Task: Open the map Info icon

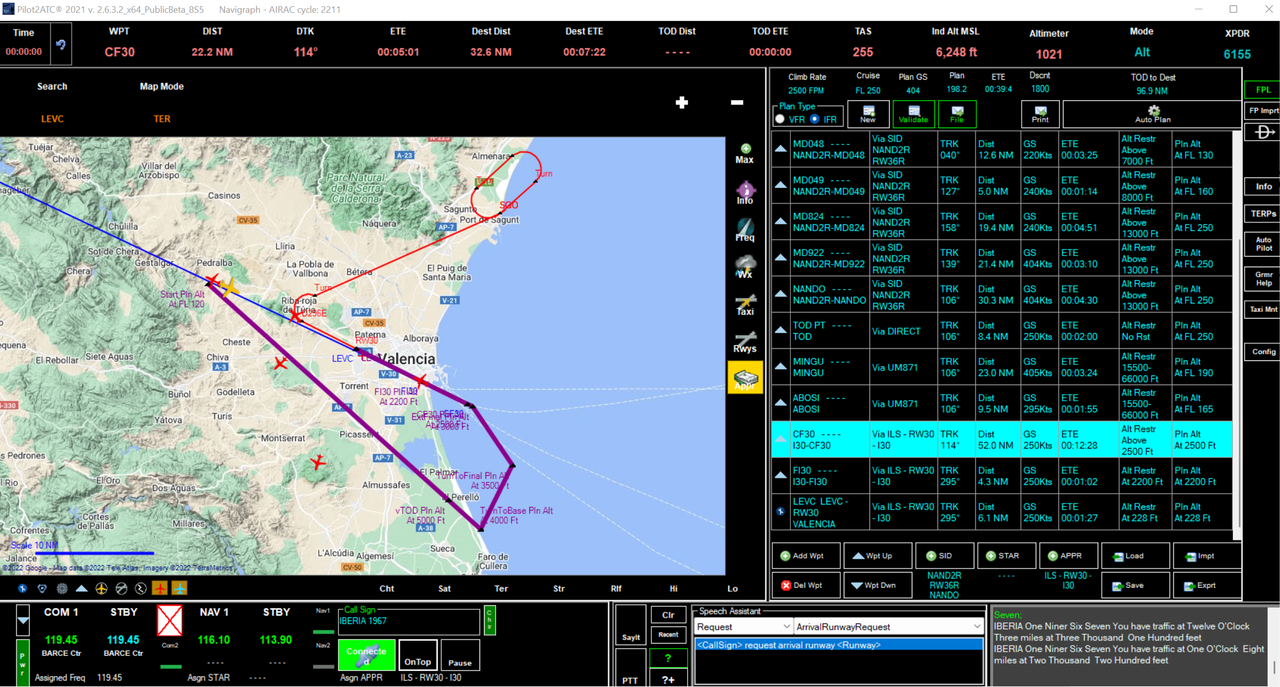Action: click(745, 193)
